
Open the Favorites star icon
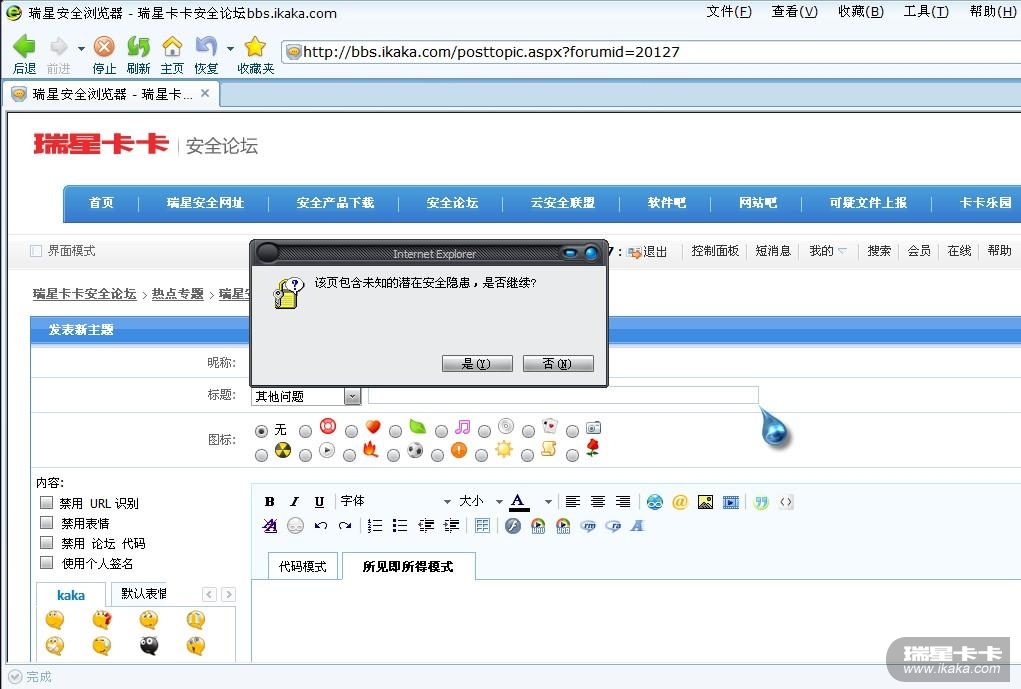[x=255, y=46]
